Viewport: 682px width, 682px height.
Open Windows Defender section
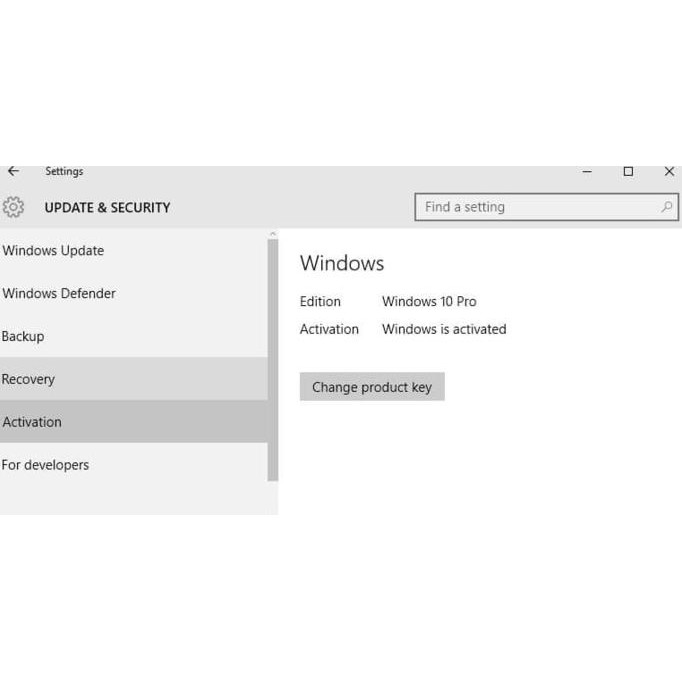(134, 293)
